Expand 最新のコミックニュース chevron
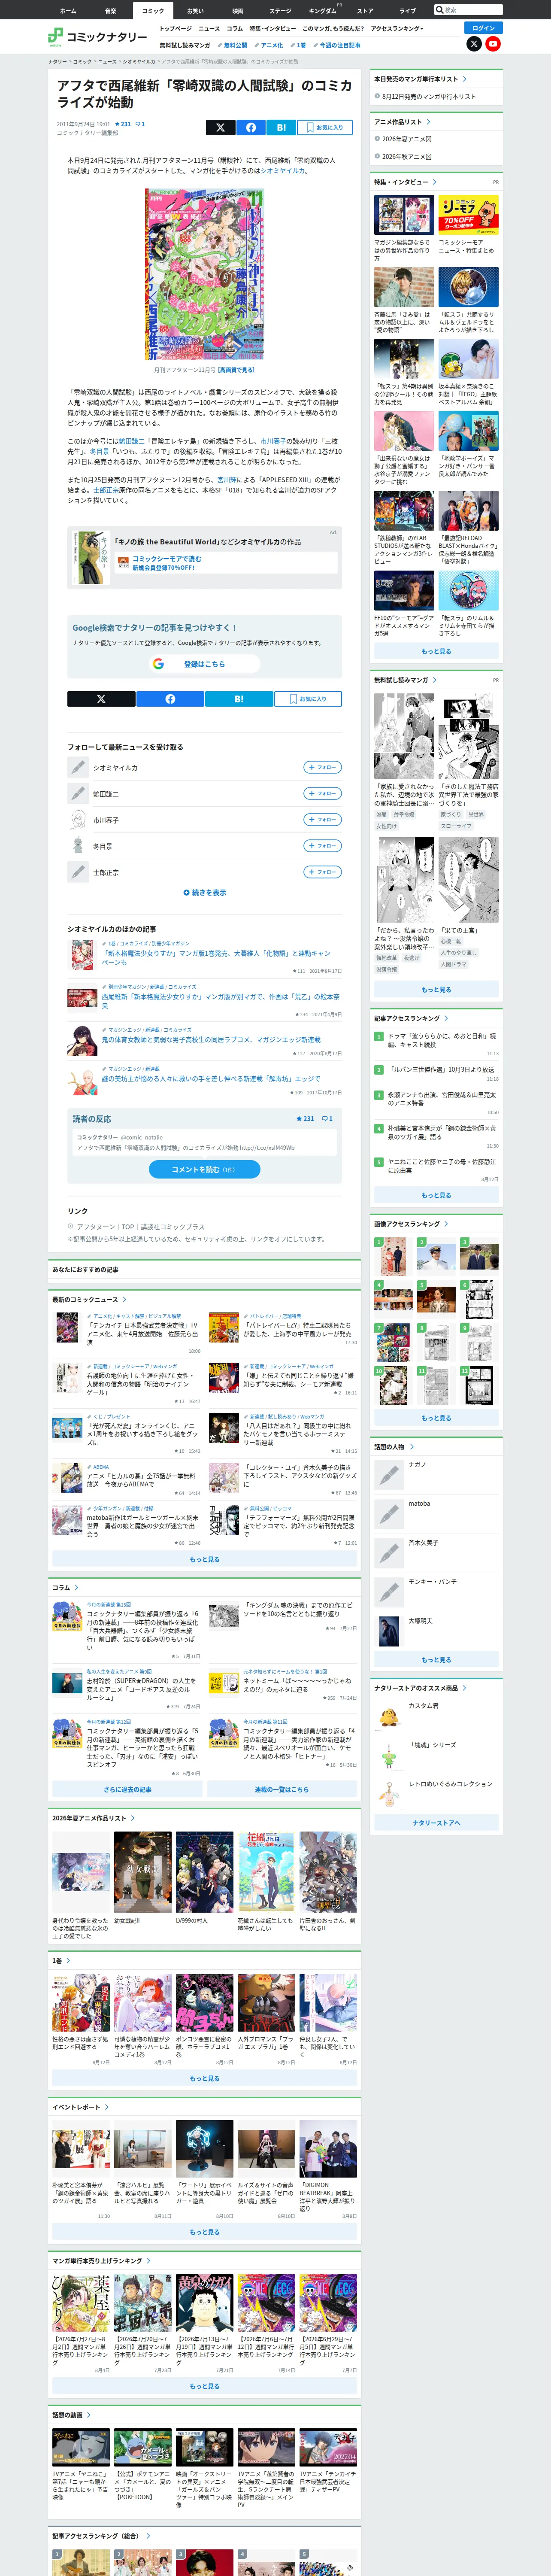 coord(124,1300)
